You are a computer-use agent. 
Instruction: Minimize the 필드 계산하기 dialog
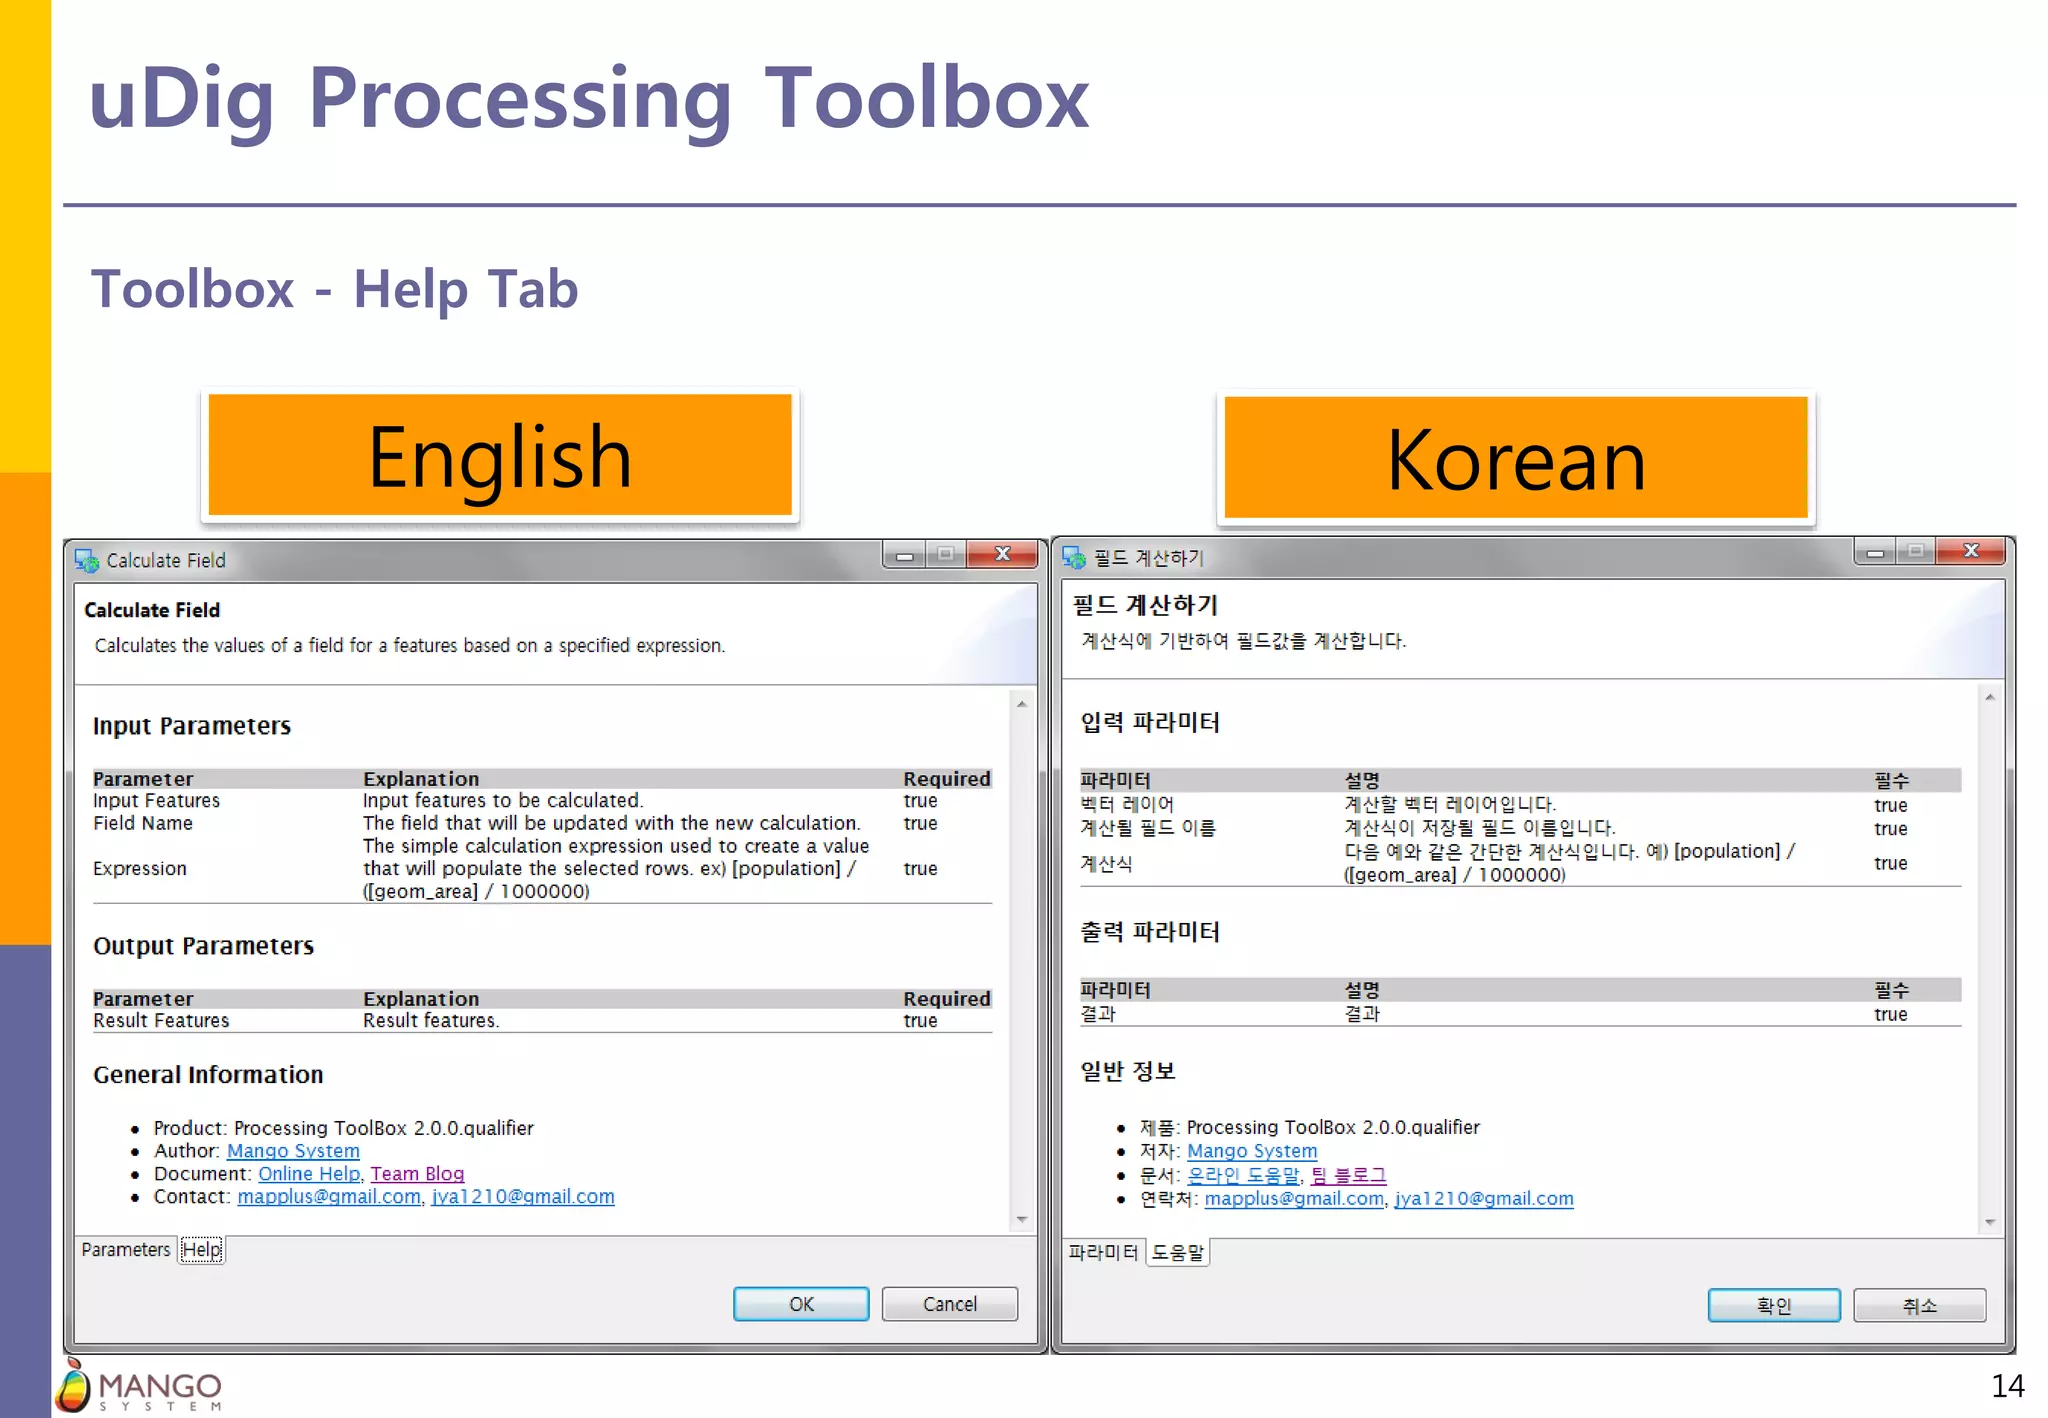coord(1875,552)
